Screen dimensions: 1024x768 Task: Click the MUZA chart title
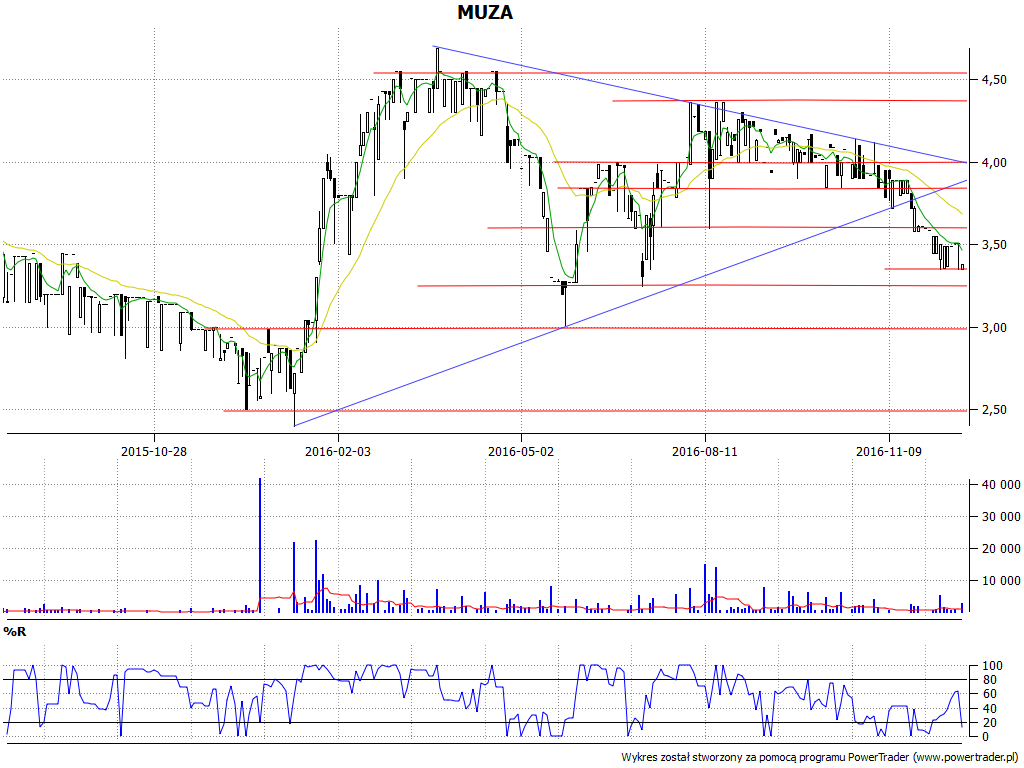pyautogui.click(x=485, y=12)
